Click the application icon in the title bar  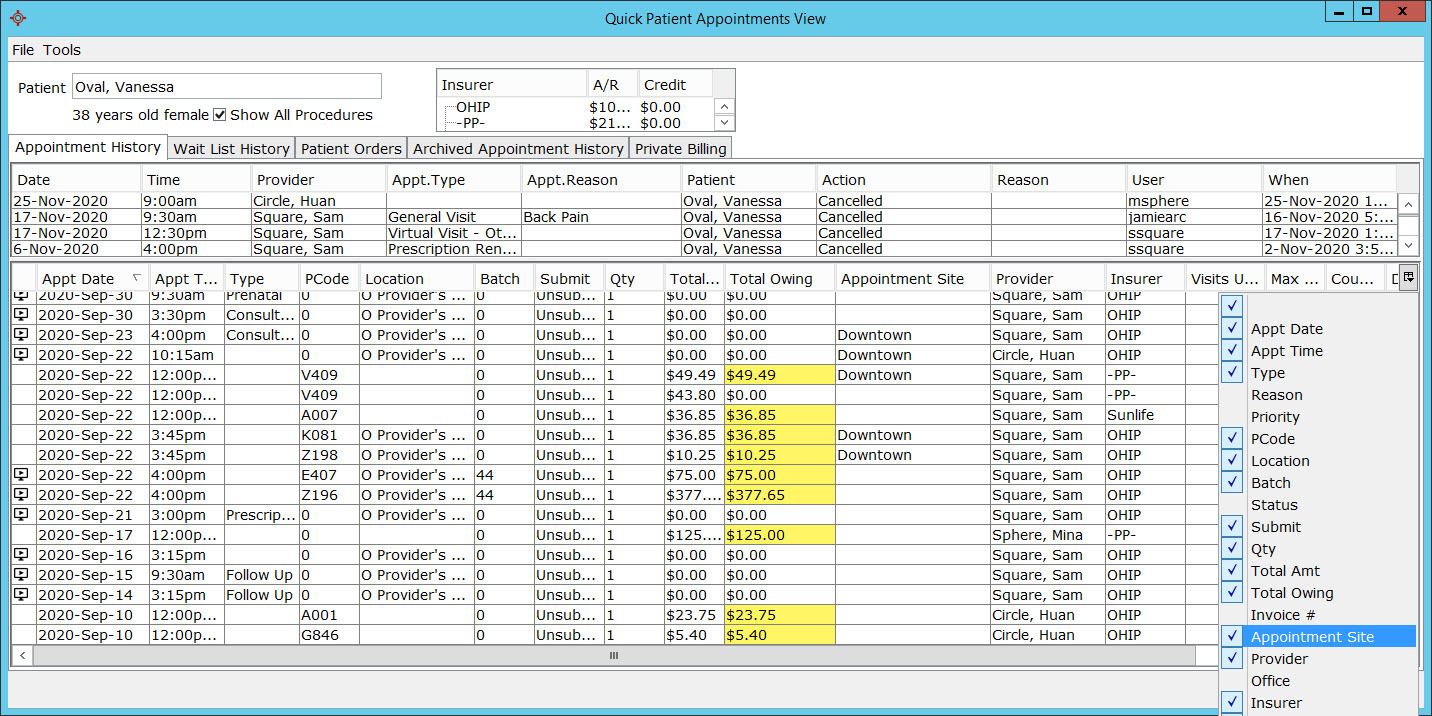tap(17, 18)
